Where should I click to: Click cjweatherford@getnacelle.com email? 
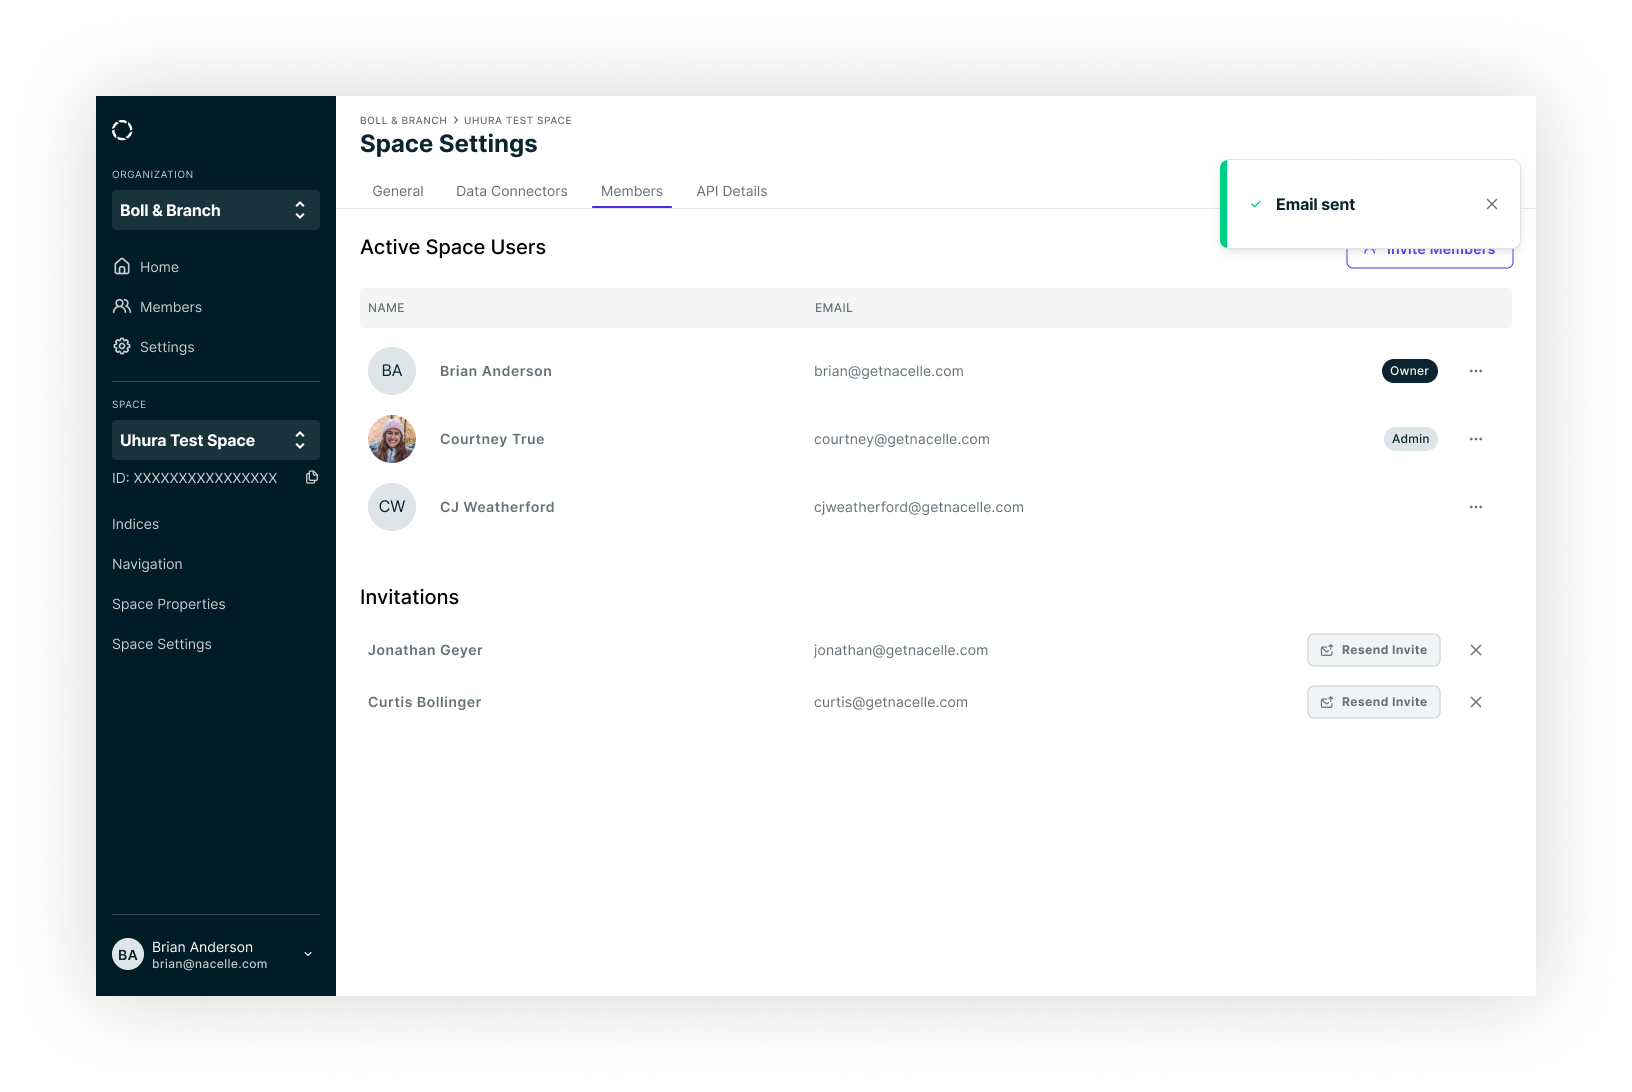(x=919, y=507)
